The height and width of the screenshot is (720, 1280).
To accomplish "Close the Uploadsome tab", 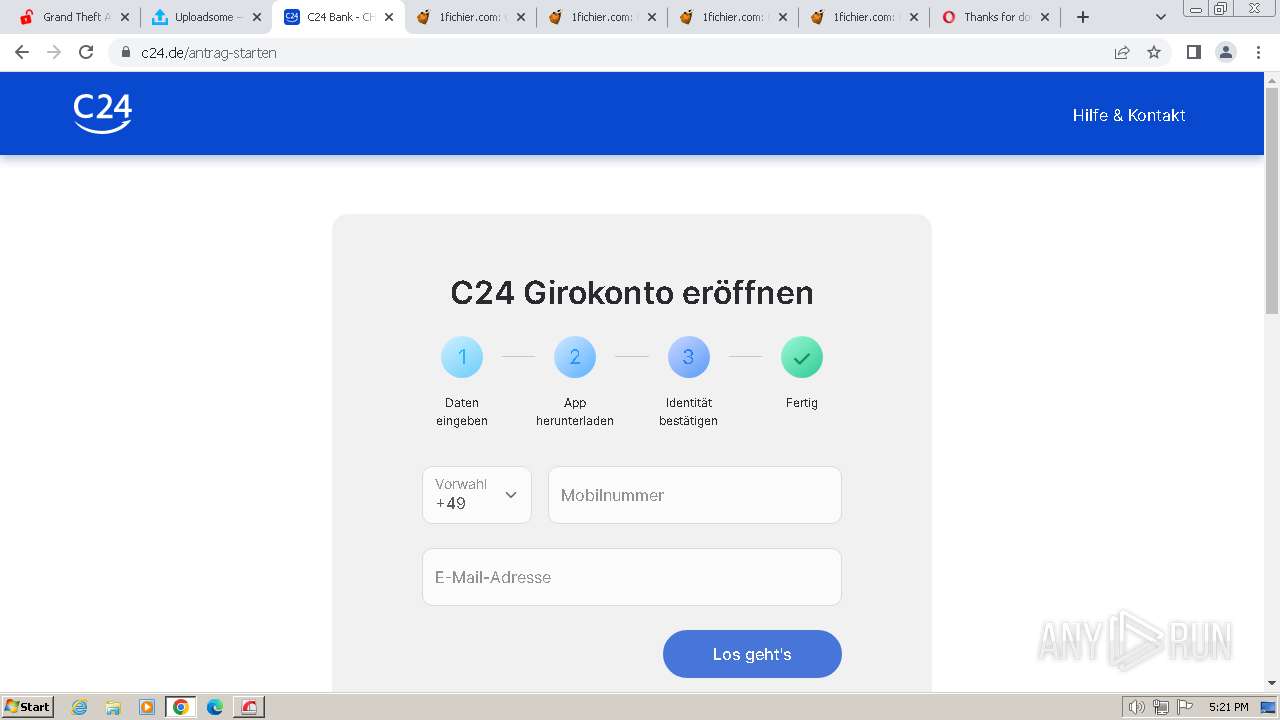I will [257, 17].
